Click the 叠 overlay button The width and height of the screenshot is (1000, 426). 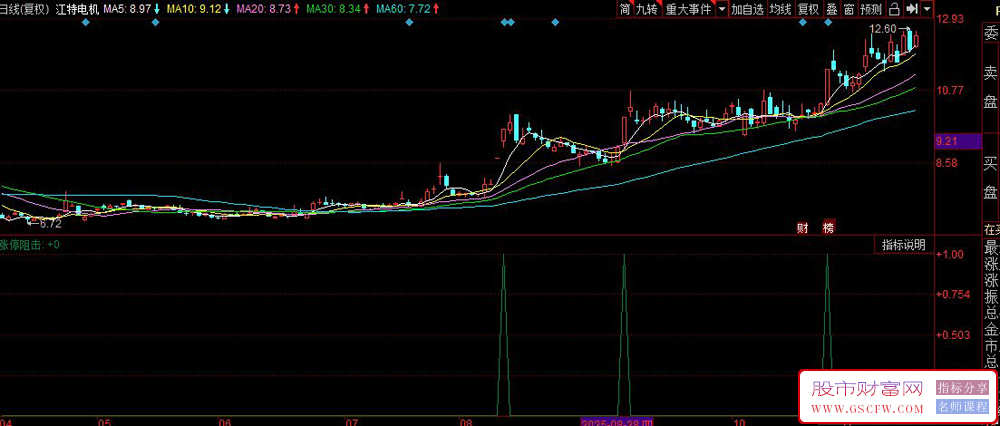click(x=832, y=9)
